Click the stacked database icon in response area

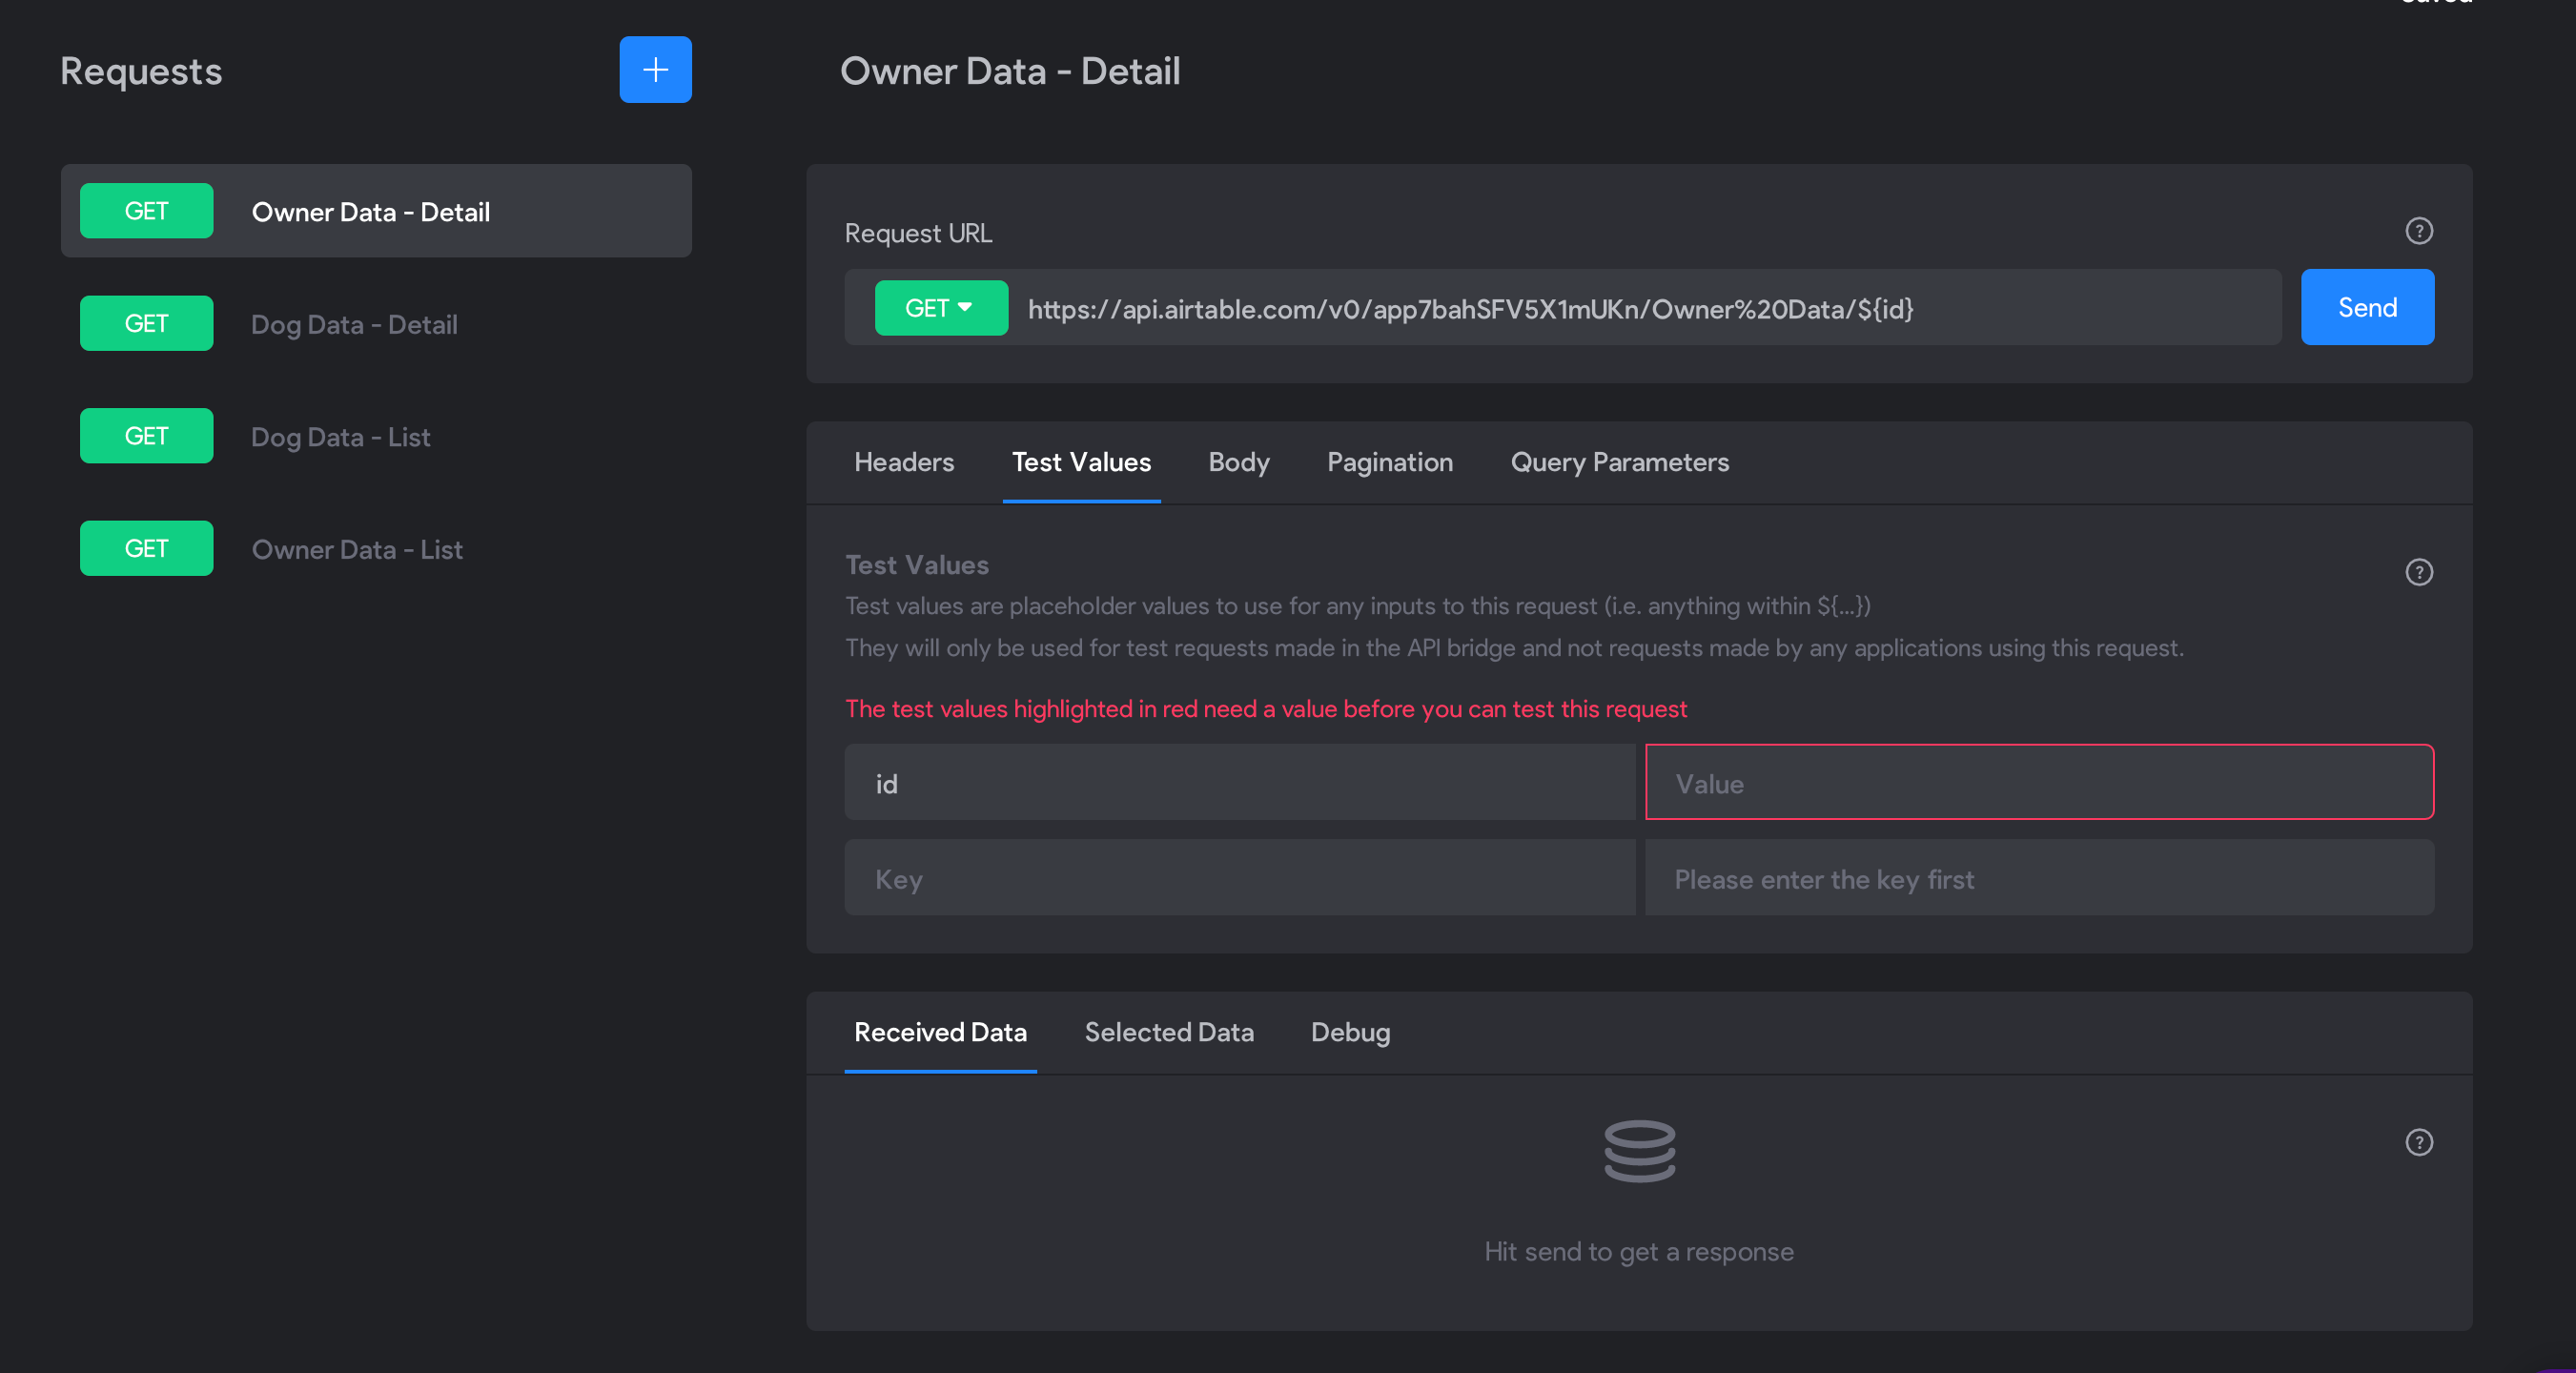tap(1639, 1151)
